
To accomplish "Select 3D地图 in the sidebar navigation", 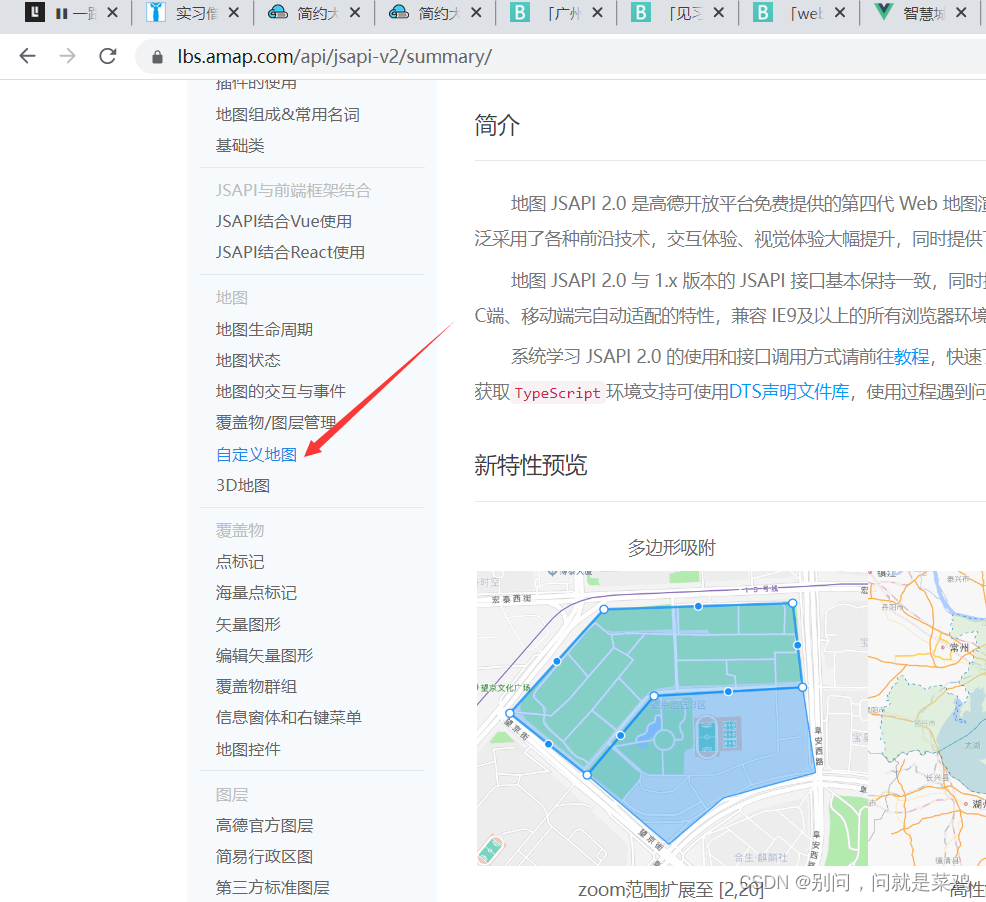I will 242,484.
